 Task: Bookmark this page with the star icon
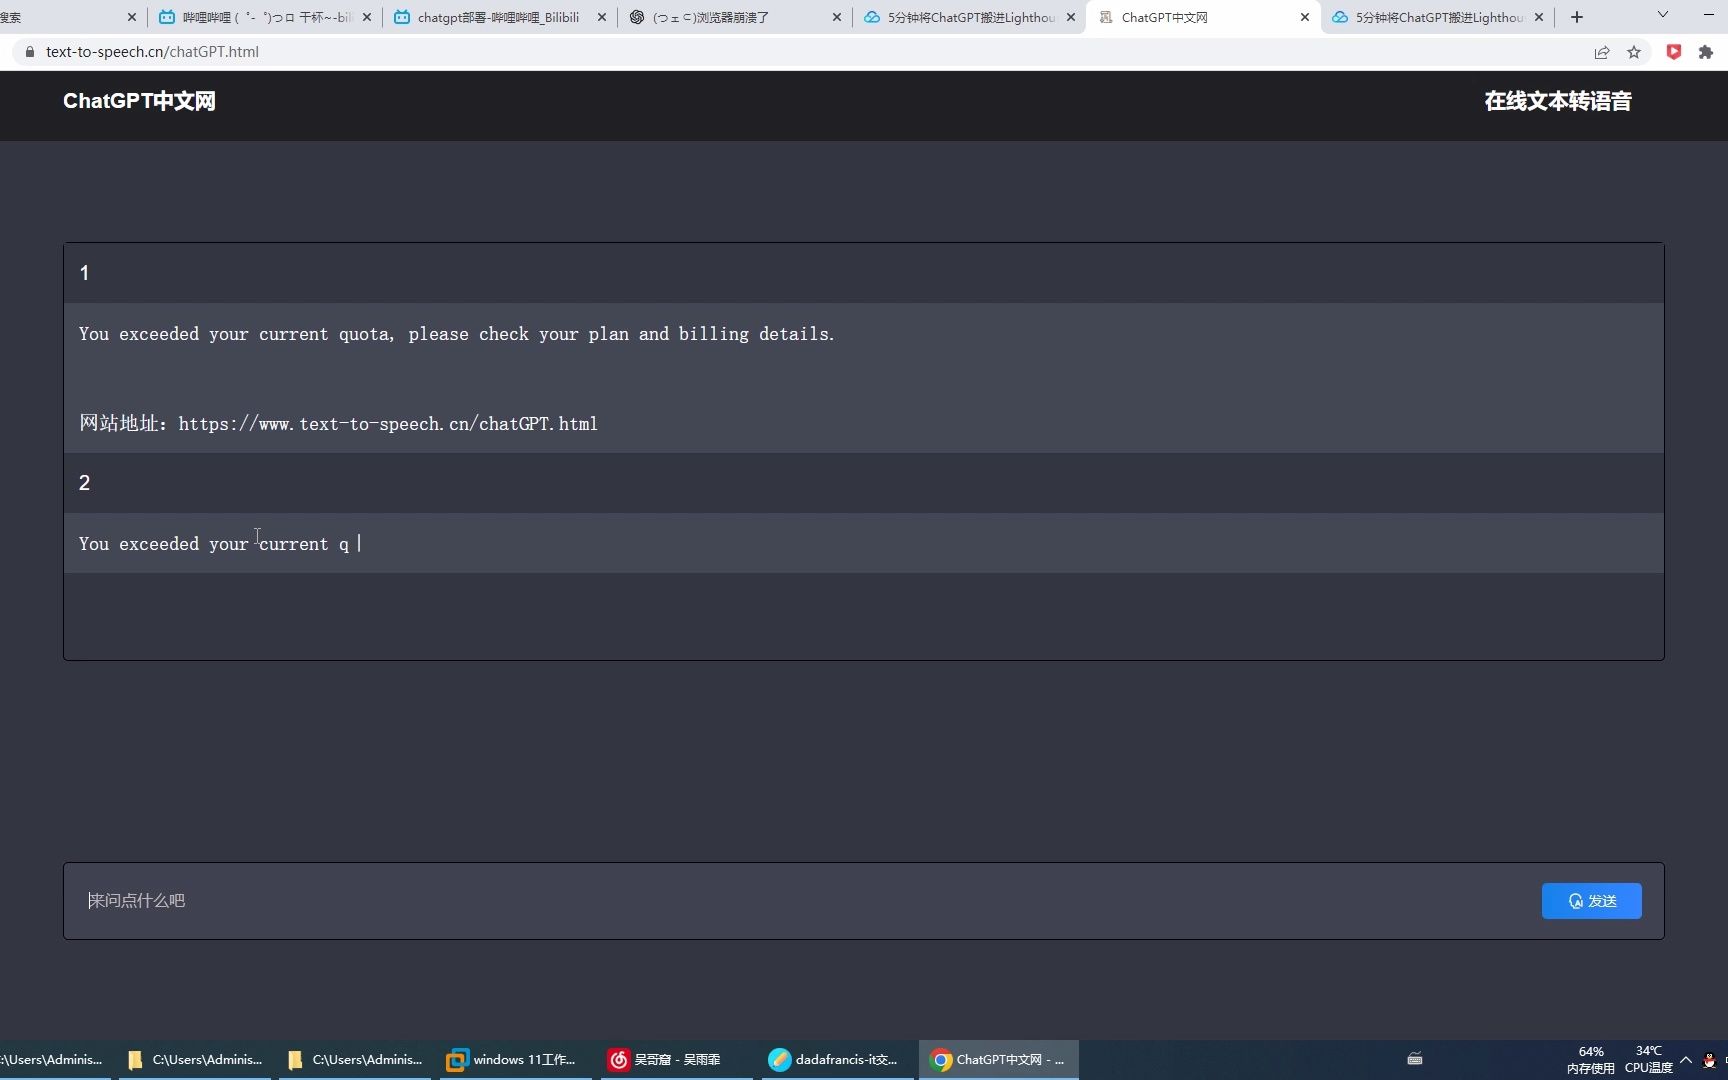(1634, 52)
